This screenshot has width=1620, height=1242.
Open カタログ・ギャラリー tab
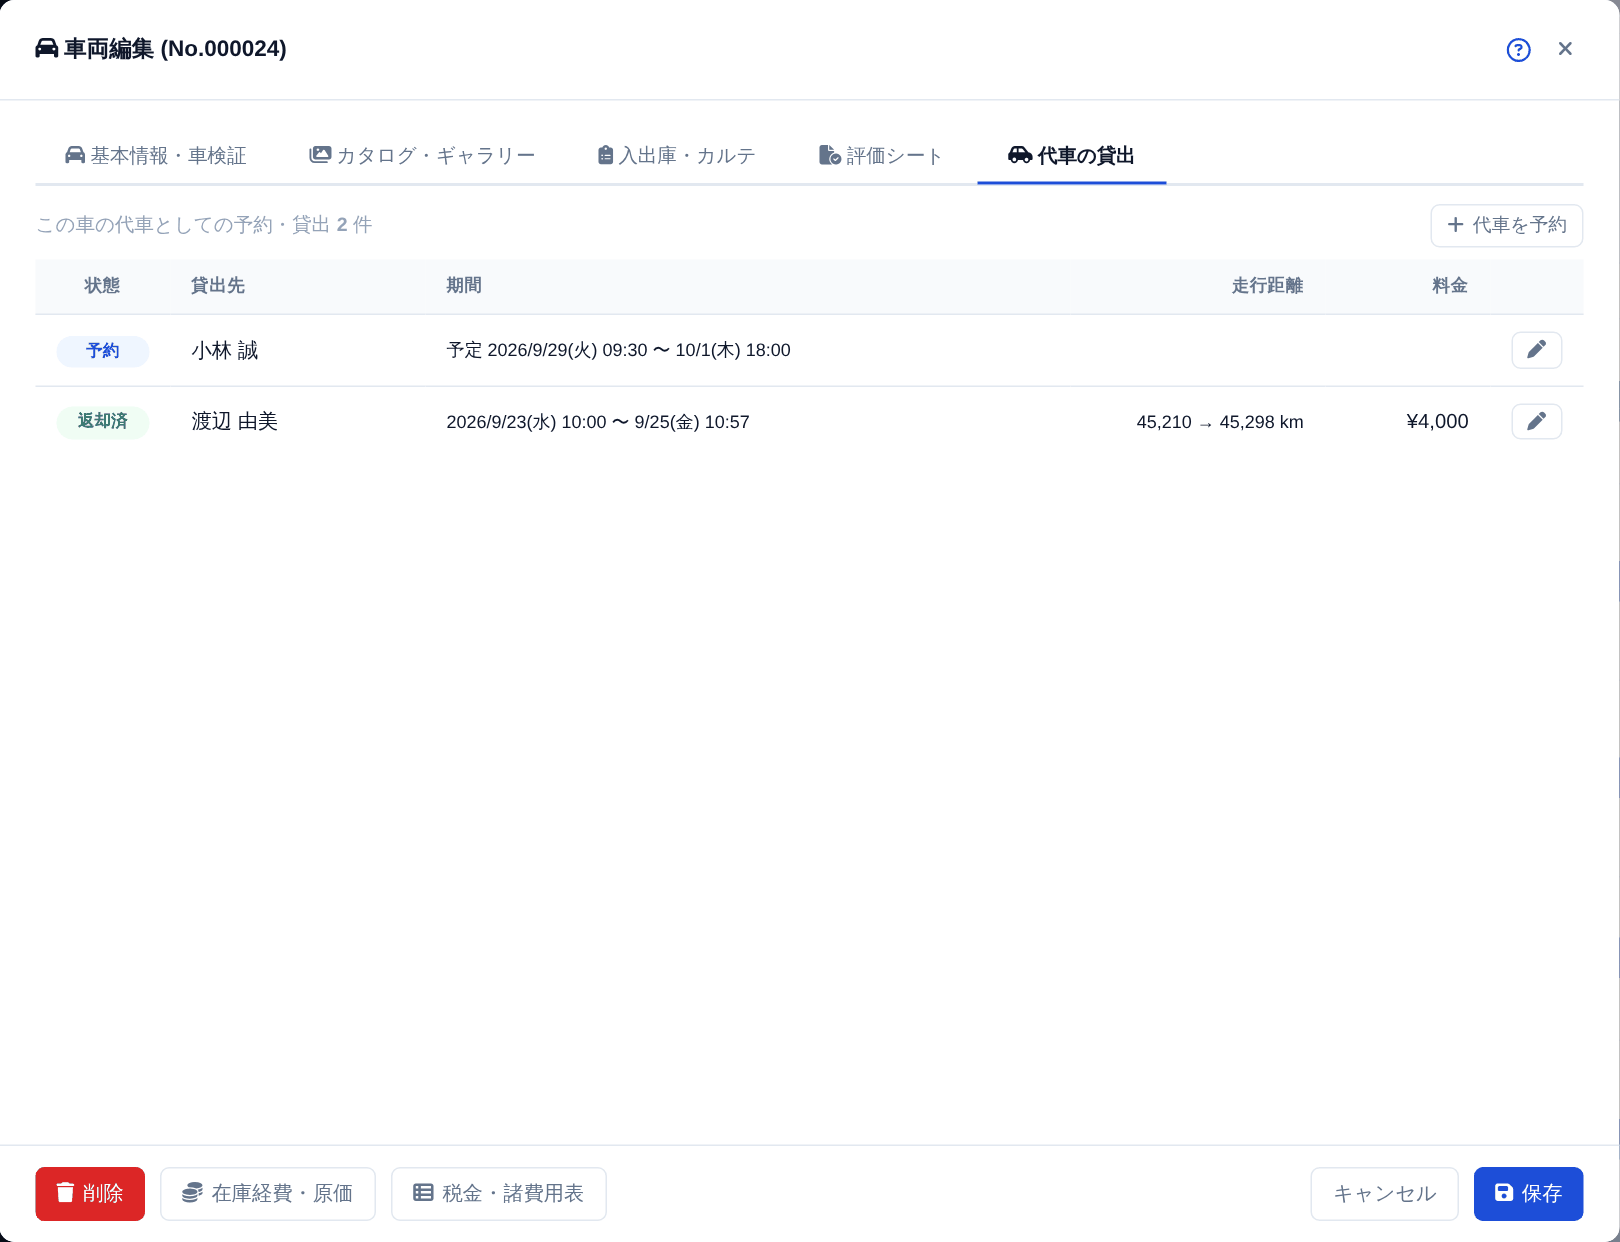click(422, 155)
